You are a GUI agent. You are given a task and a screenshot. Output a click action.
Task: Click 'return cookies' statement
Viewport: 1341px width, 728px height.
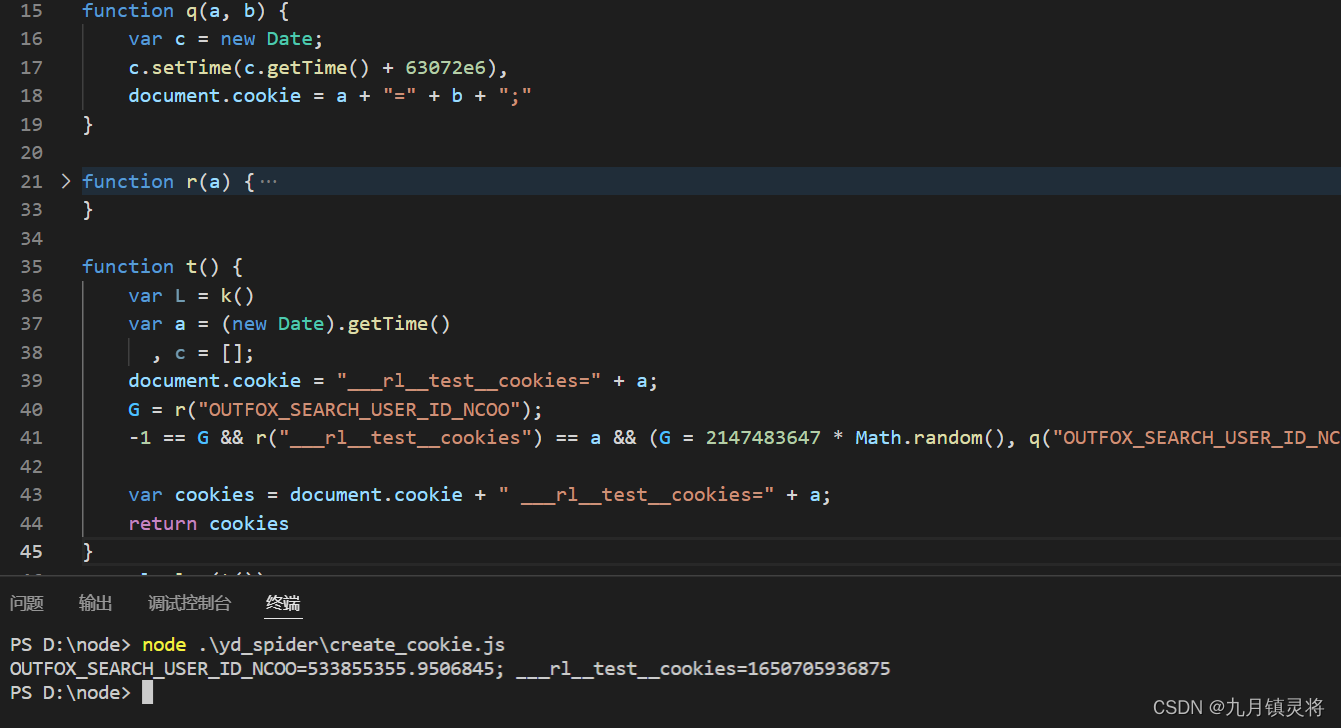pos(208,523)
